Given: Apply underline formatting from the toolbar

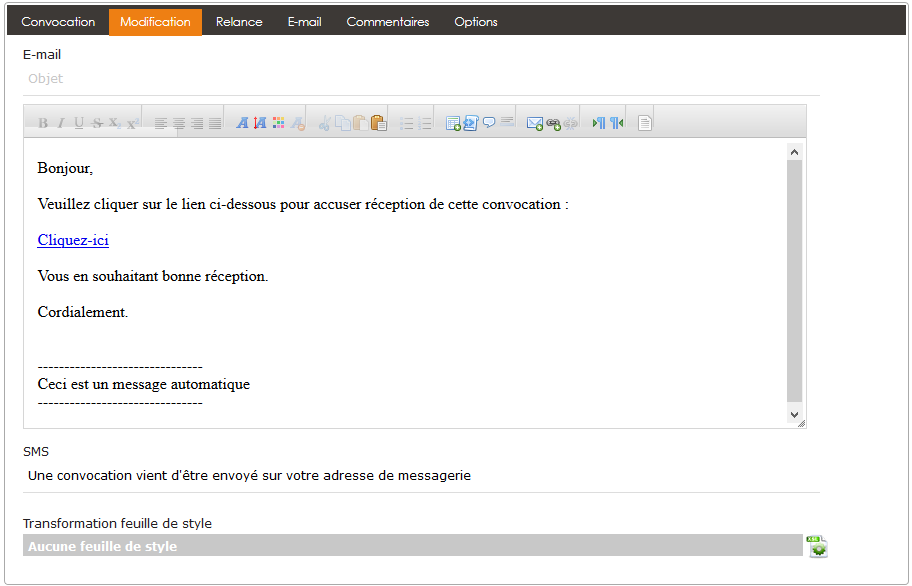Looking at the screenshot, I should (x=78, y=123).
